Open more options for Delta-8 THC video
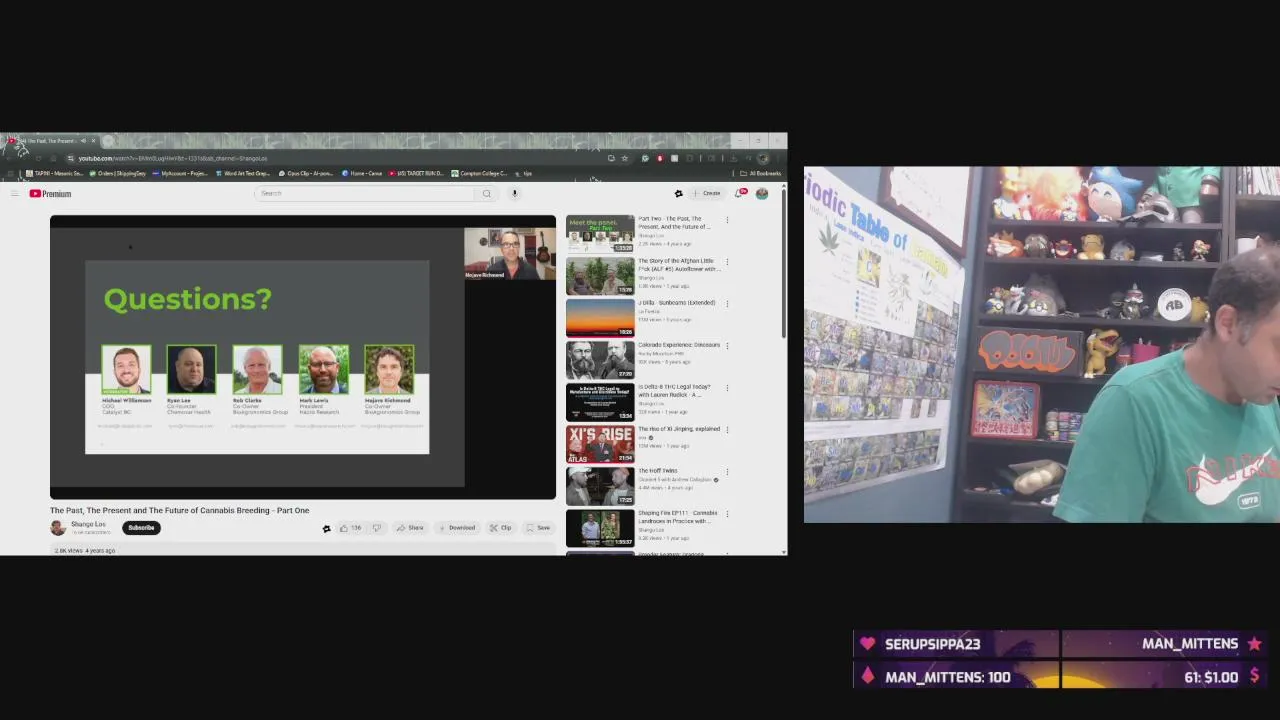1280x720 pixels. (727, 388)
